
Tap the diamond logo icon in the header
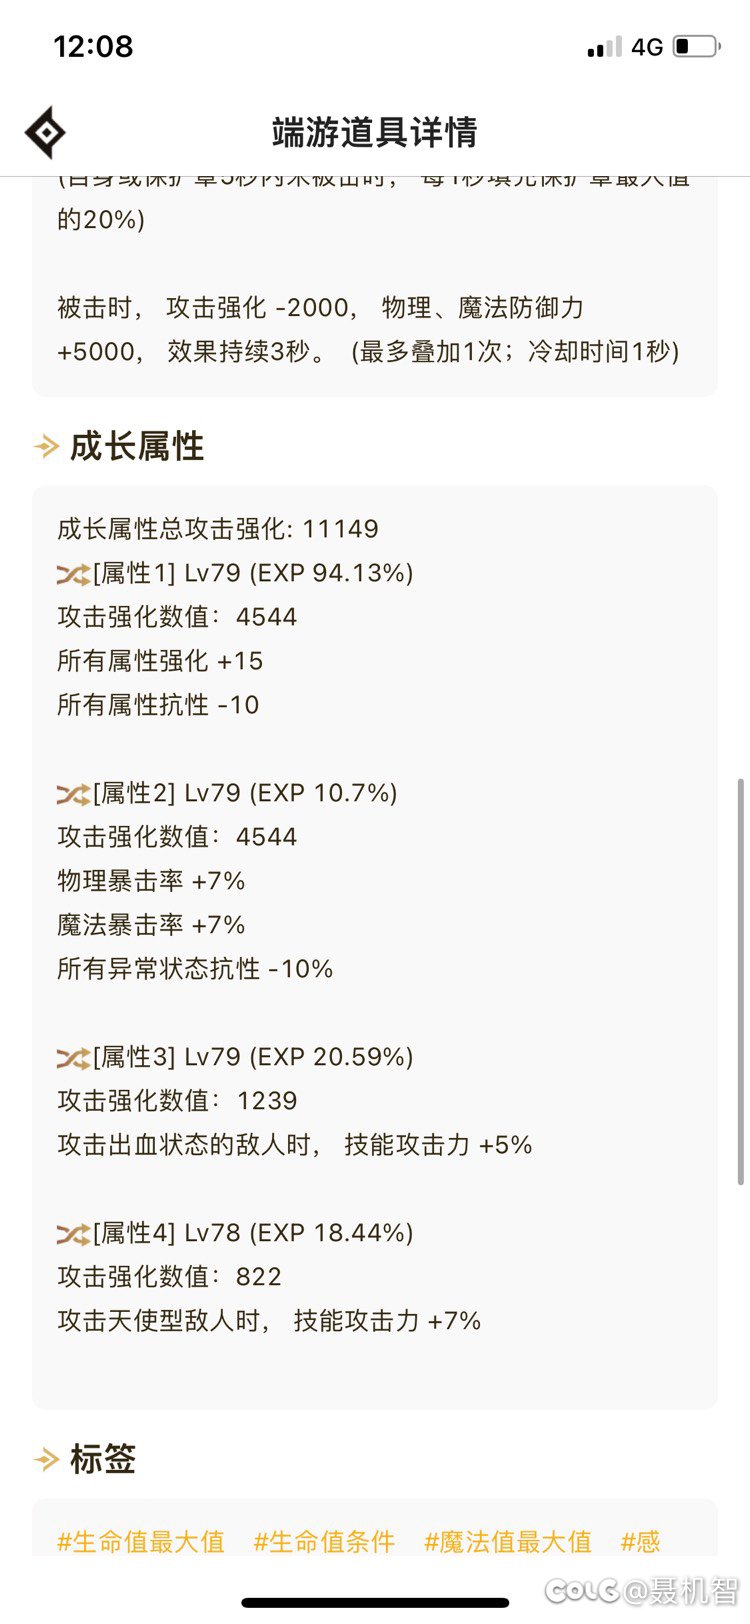click(x=45, y=133)
